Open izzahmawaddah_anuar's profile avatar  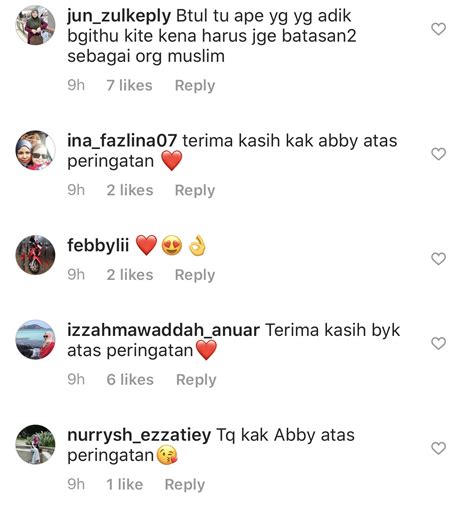coord(35,339)
